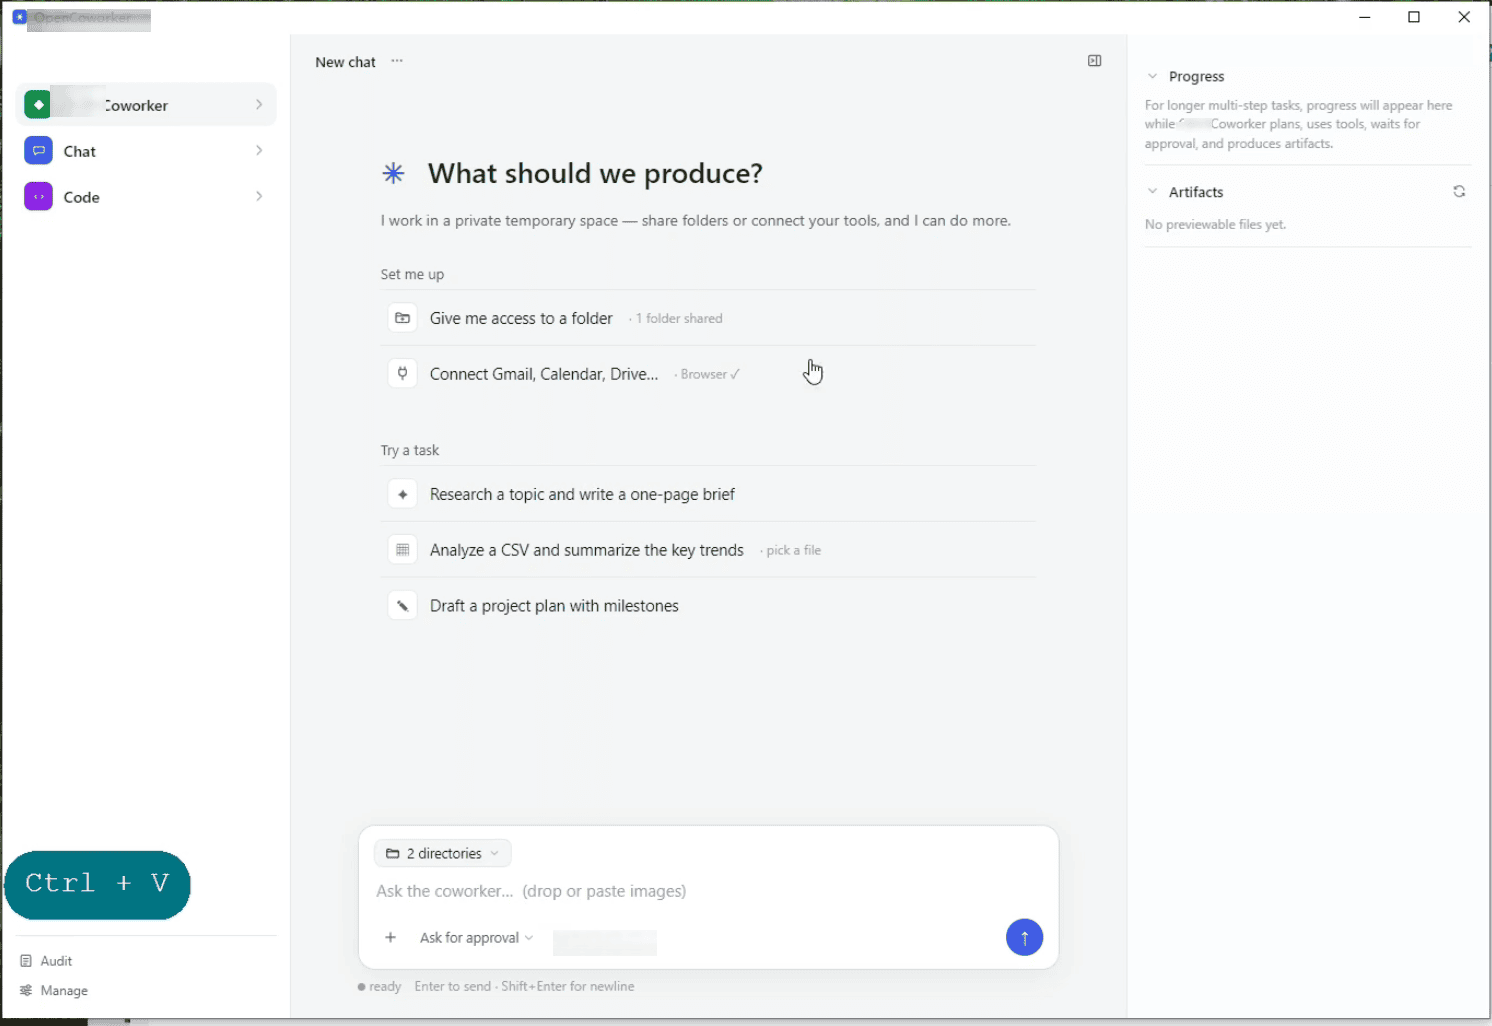Collapse the Progress section
Screen dimensions: 1492x1026
(x=1152, y=76)
